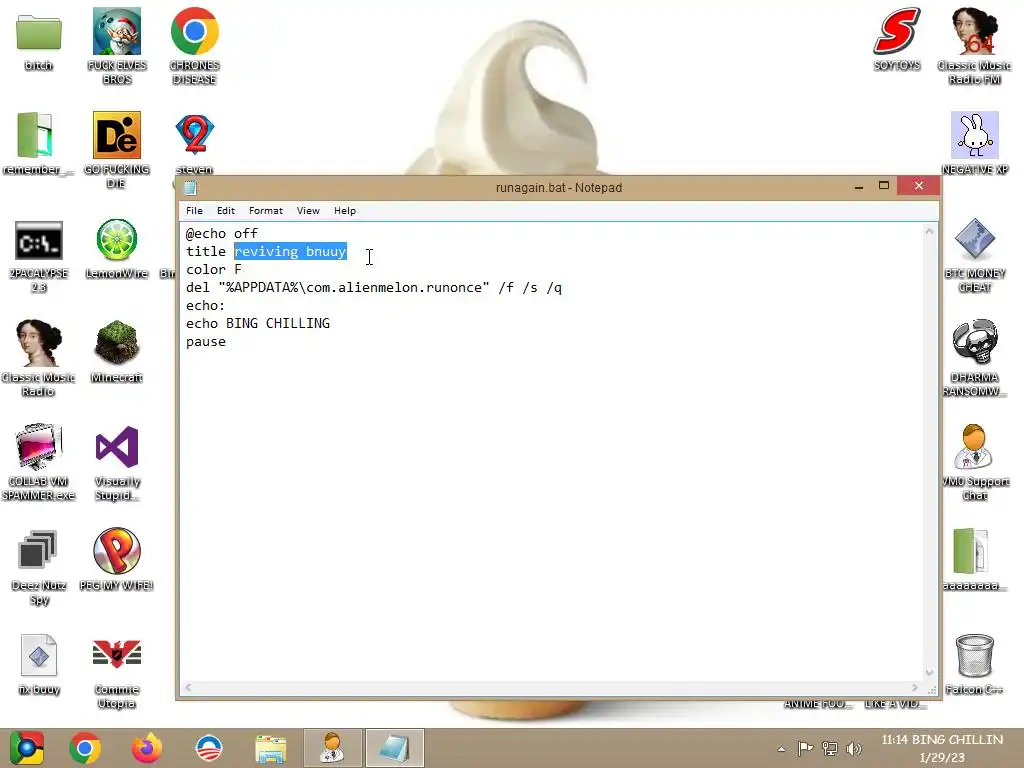Open Action Center flag tray icon
Image resolution: width=1024 pixels, height=768 pixels.
(x=805, y=748)
